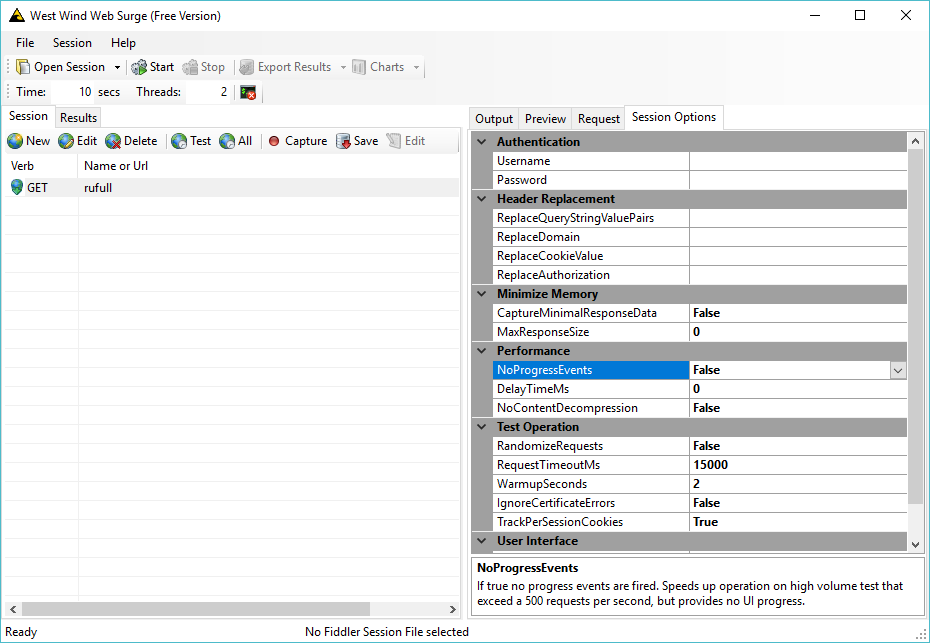Edit the selected request with globe Edit
The width and height of the screenshot is (930, 643).
click(x=78, y=141)
